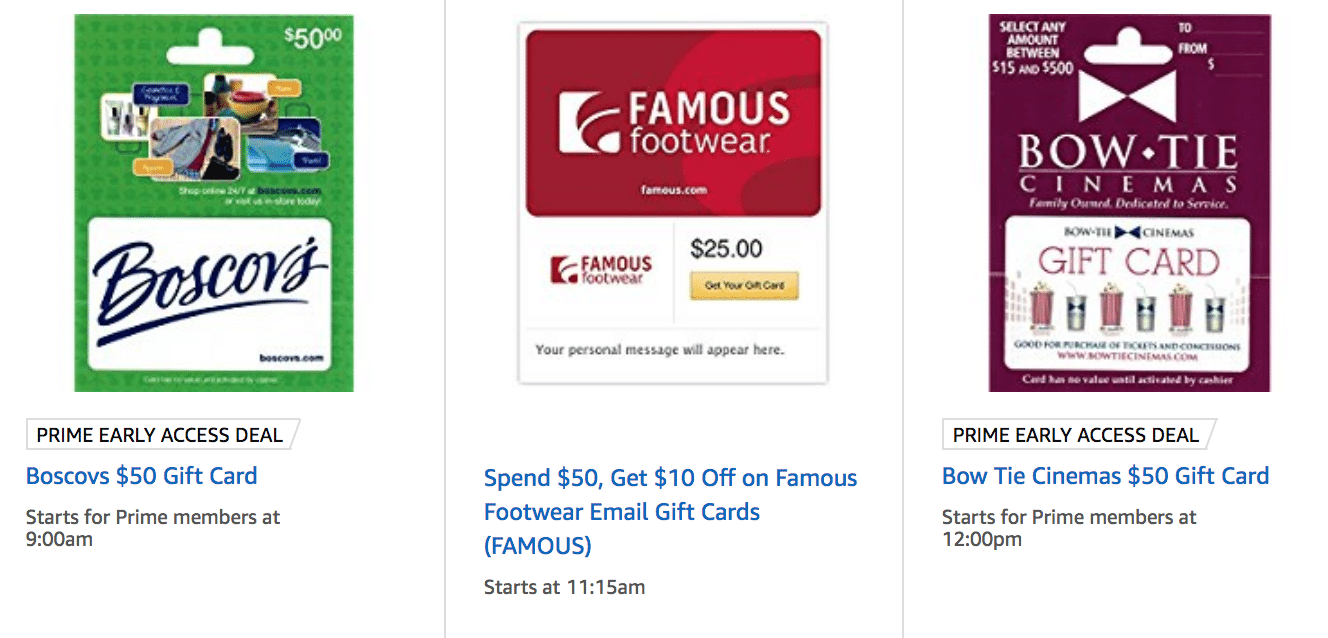Click the Famous Footwear gift card thumbnail
1328x638 pixels.
671,200
